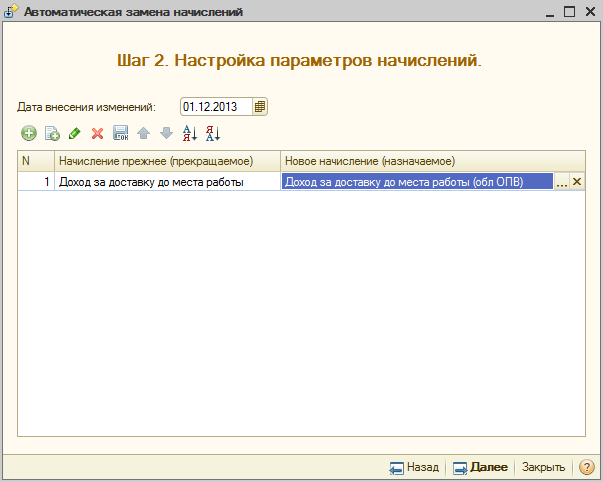The image size is (603, 482).
Task: Click the Начисление прежнее column header
Action: pos(167,160)
